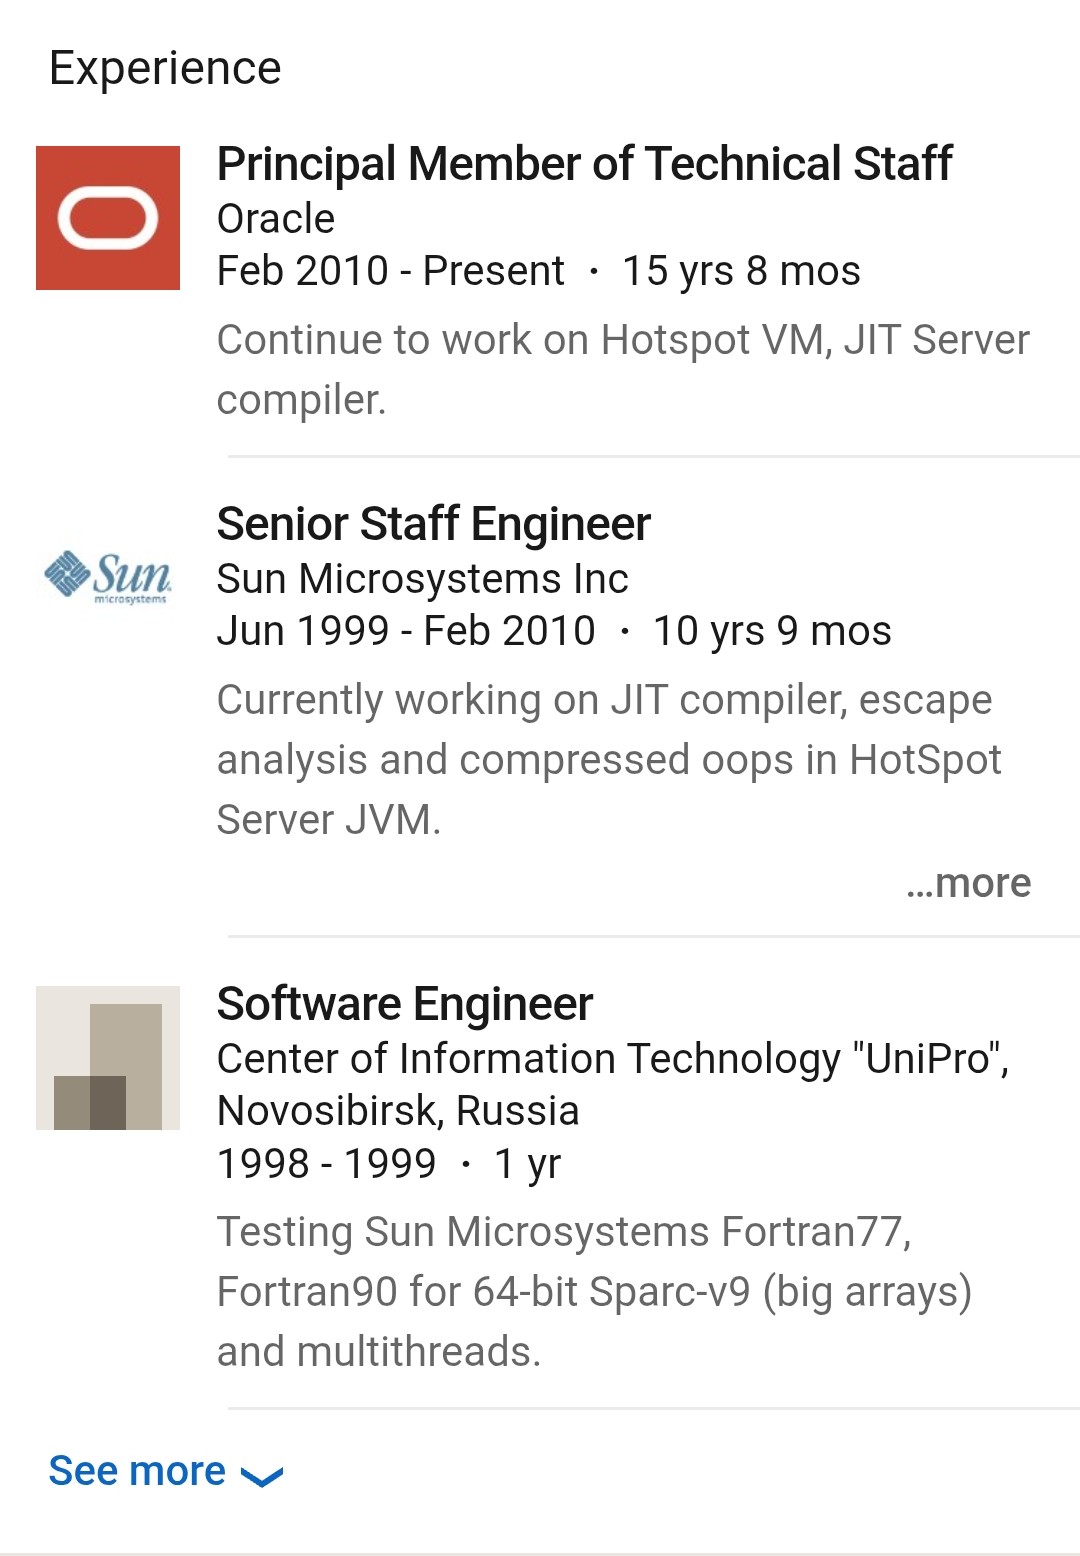Open the Sun Microsystems logo
The width and height of the screenshot is (1080, 1556).
(x=108, y=578)
